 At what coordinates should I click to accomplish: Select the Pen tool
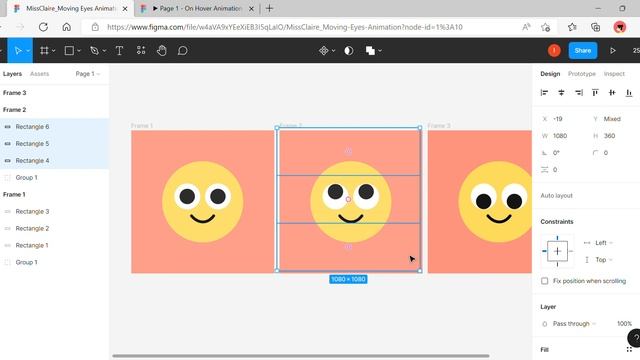pos(94,51)
